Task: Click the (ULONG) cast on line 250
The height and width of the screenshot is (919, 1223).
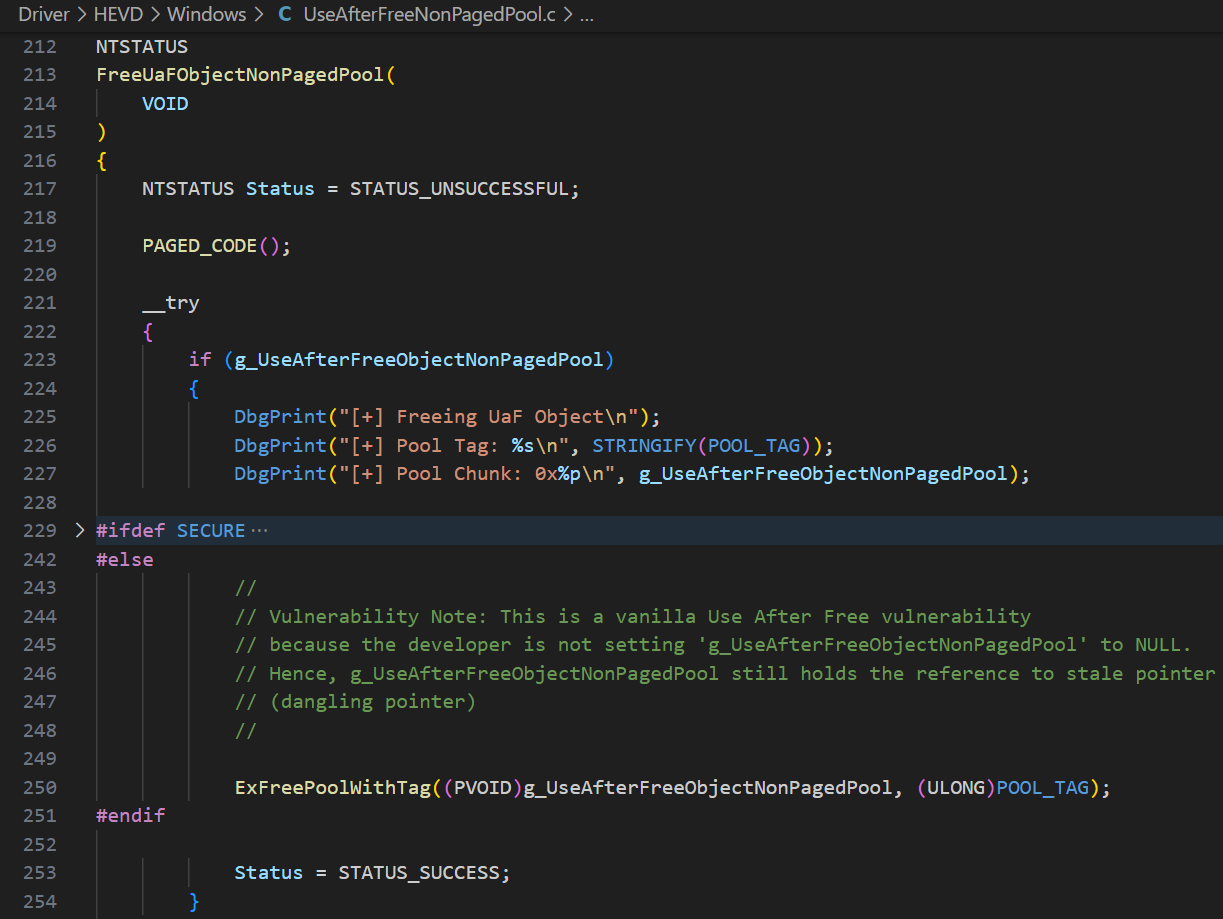Action: 957,787
